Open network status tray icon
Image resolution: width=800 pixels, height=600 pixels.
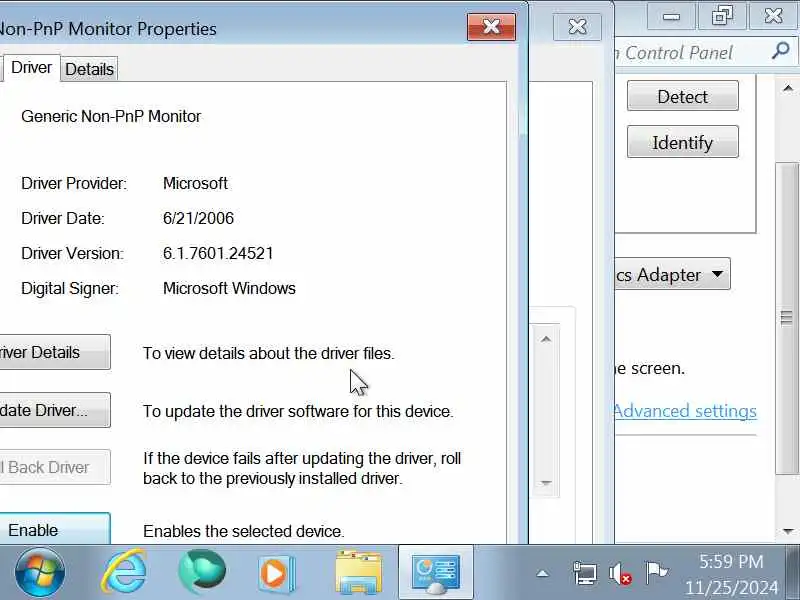(x=585, y=573)
